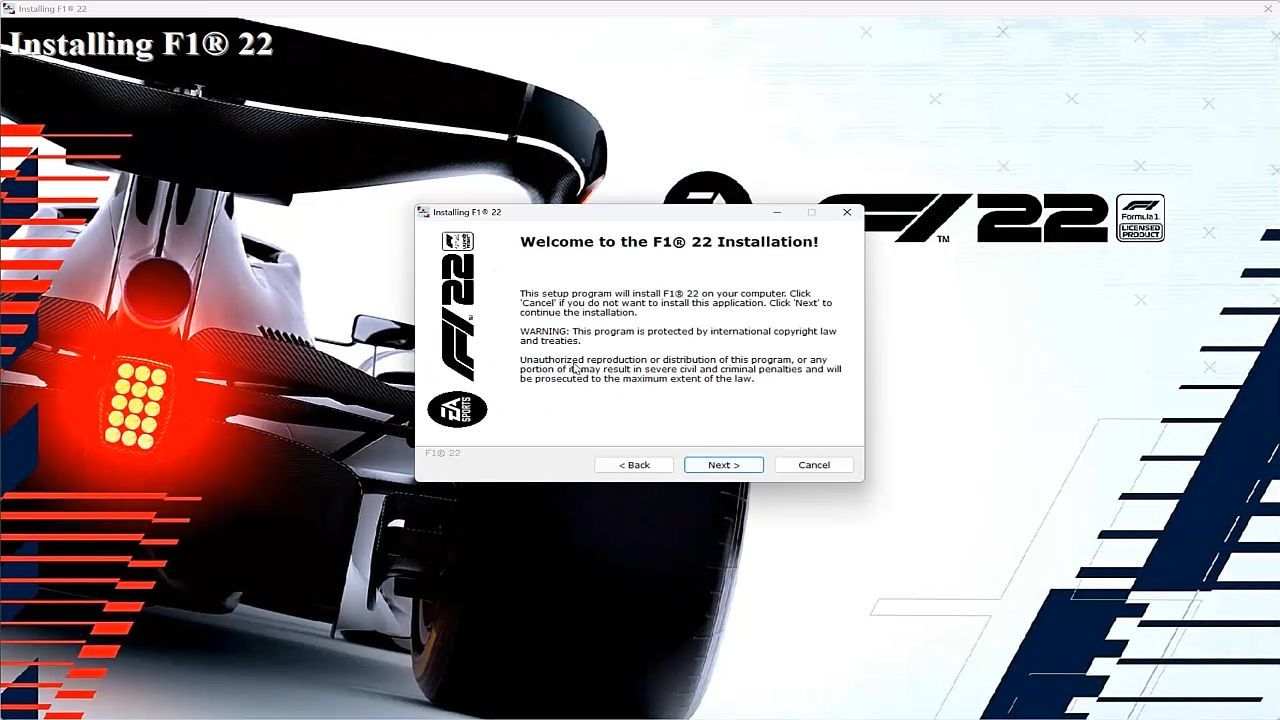Click the outer window's title bar icon

click(8, 8)
